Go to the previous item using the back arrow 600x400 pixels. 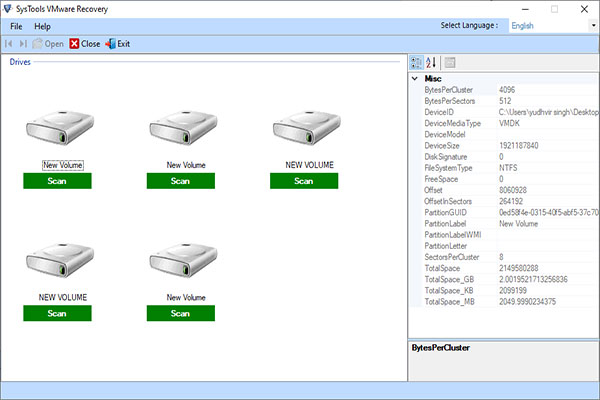(x=8, y=44)
